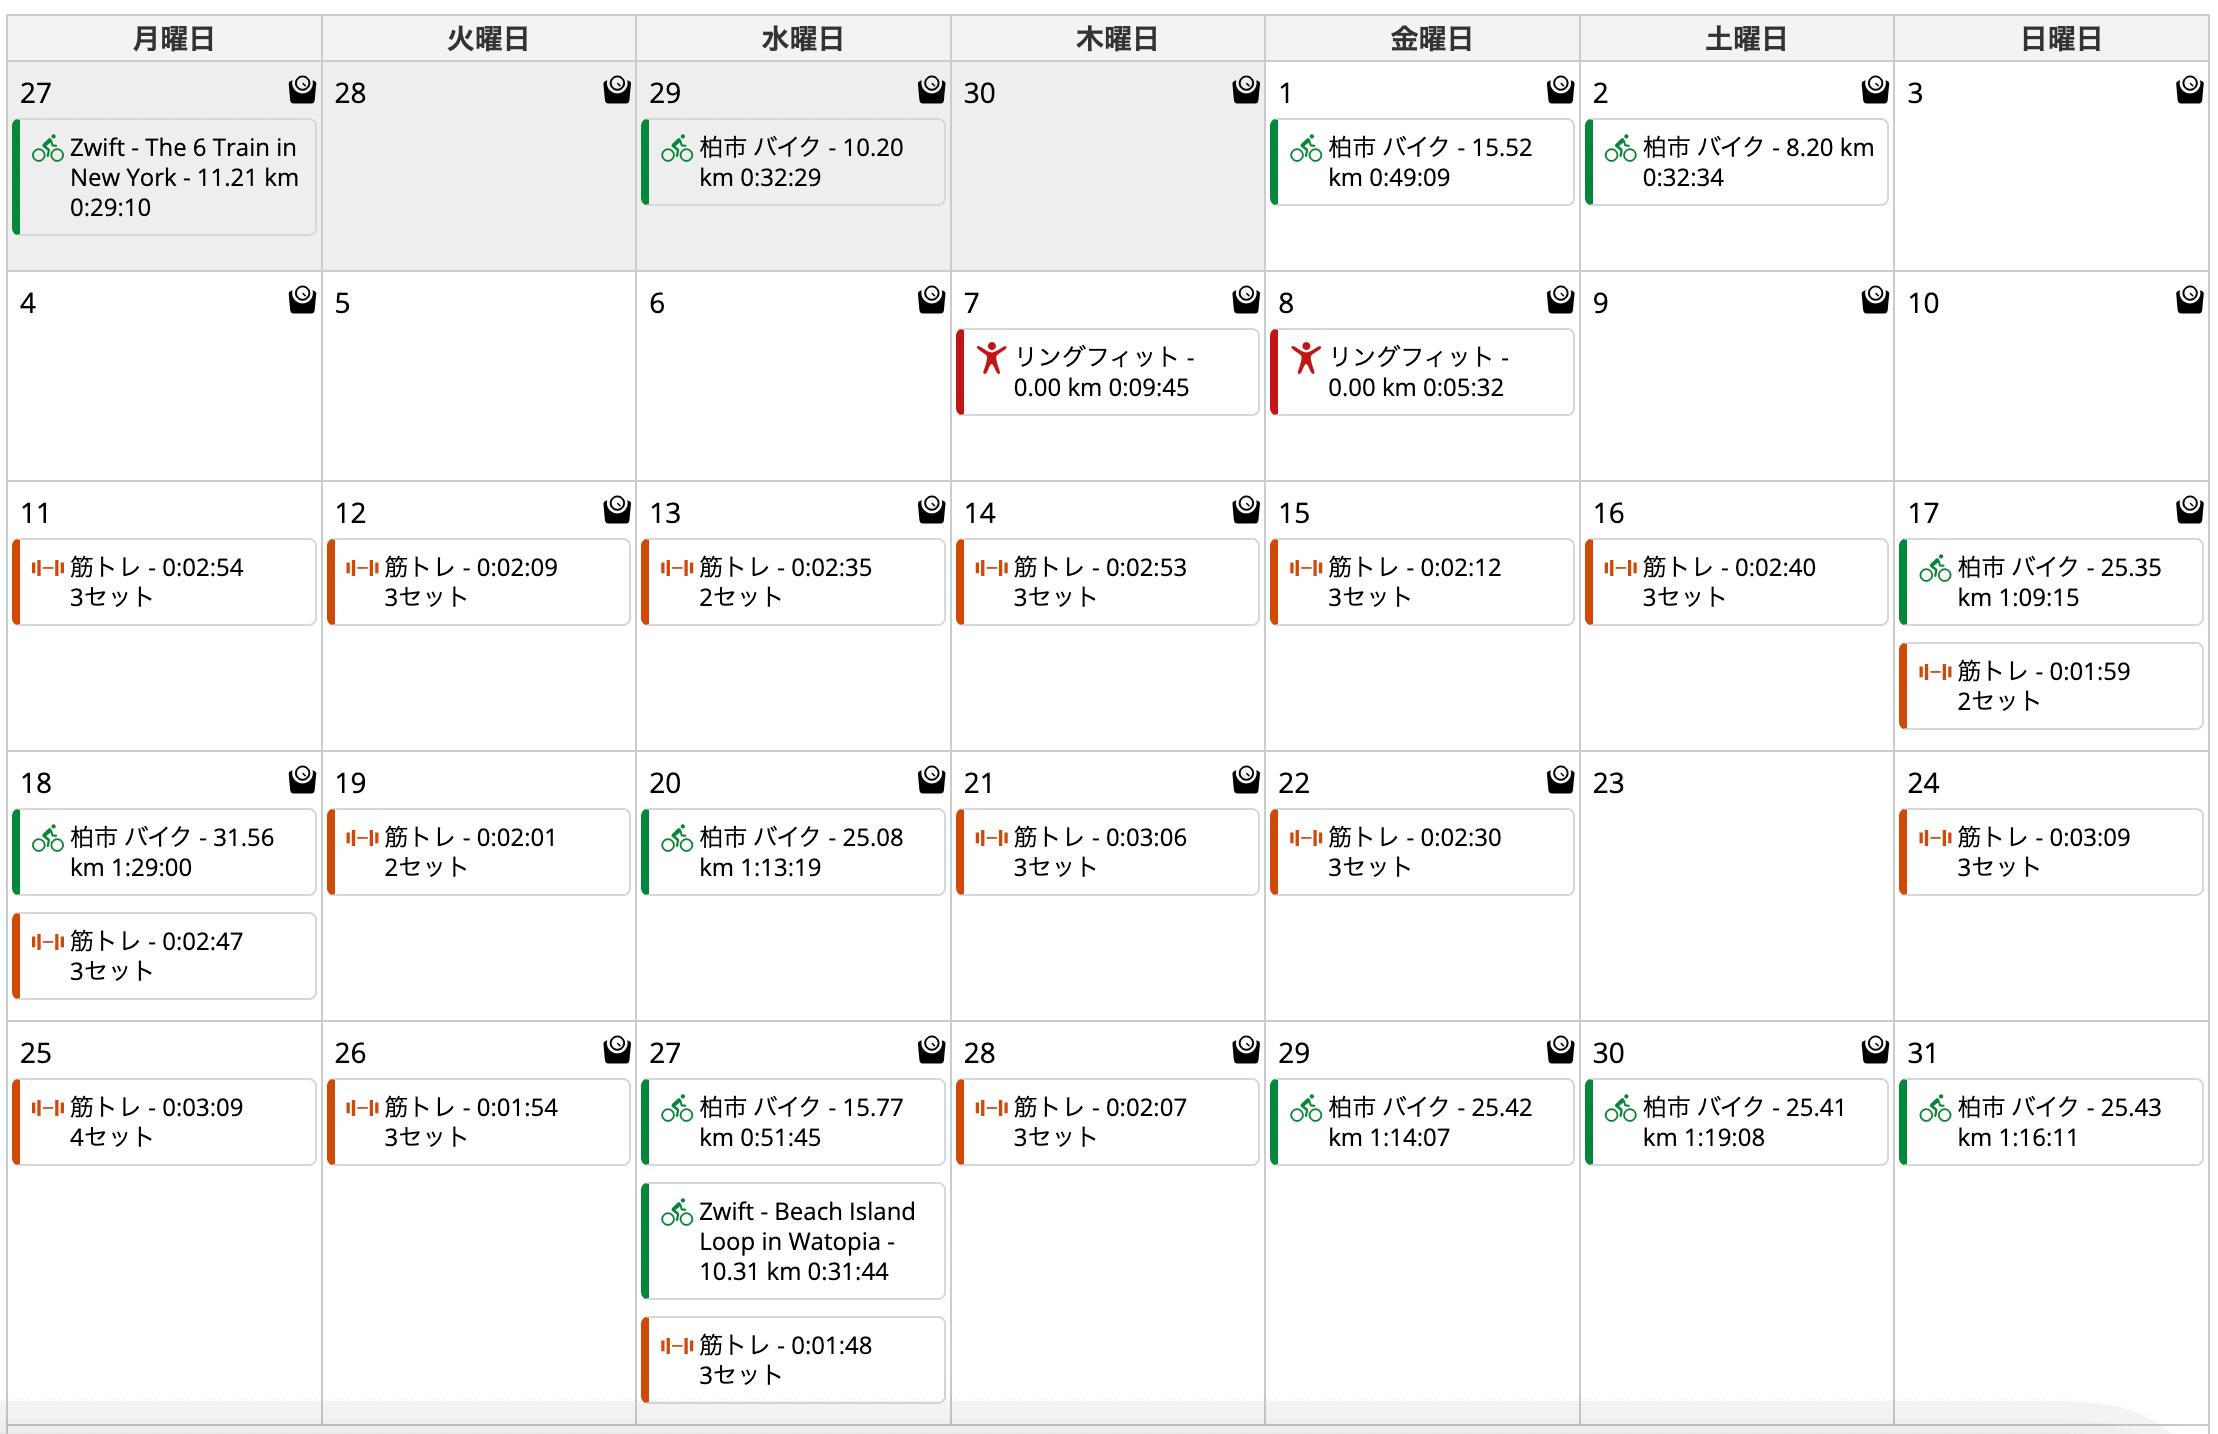Open 柏市 バイク 25.43 km on day 31

coord(2051,1122)
